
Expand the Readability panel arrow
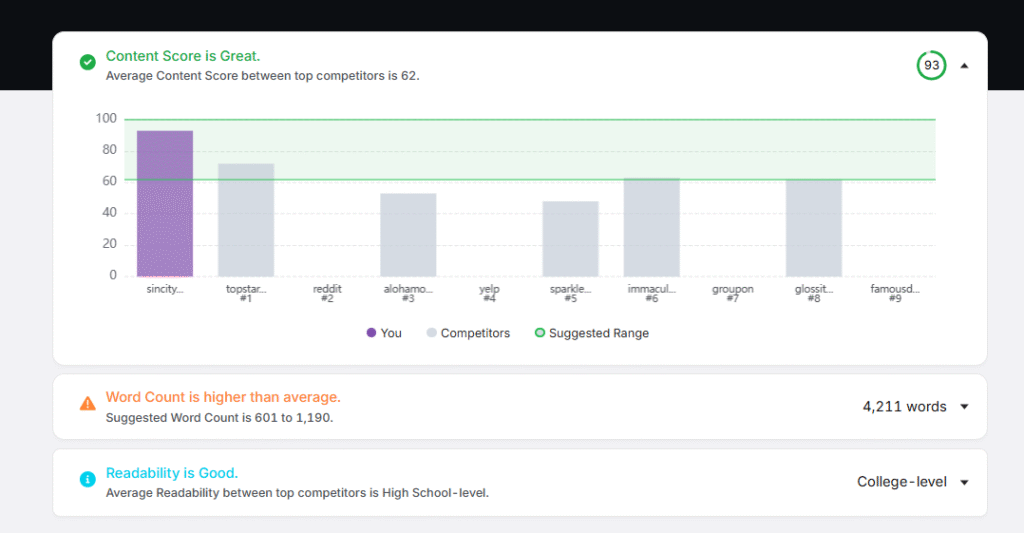coord(964,482)
